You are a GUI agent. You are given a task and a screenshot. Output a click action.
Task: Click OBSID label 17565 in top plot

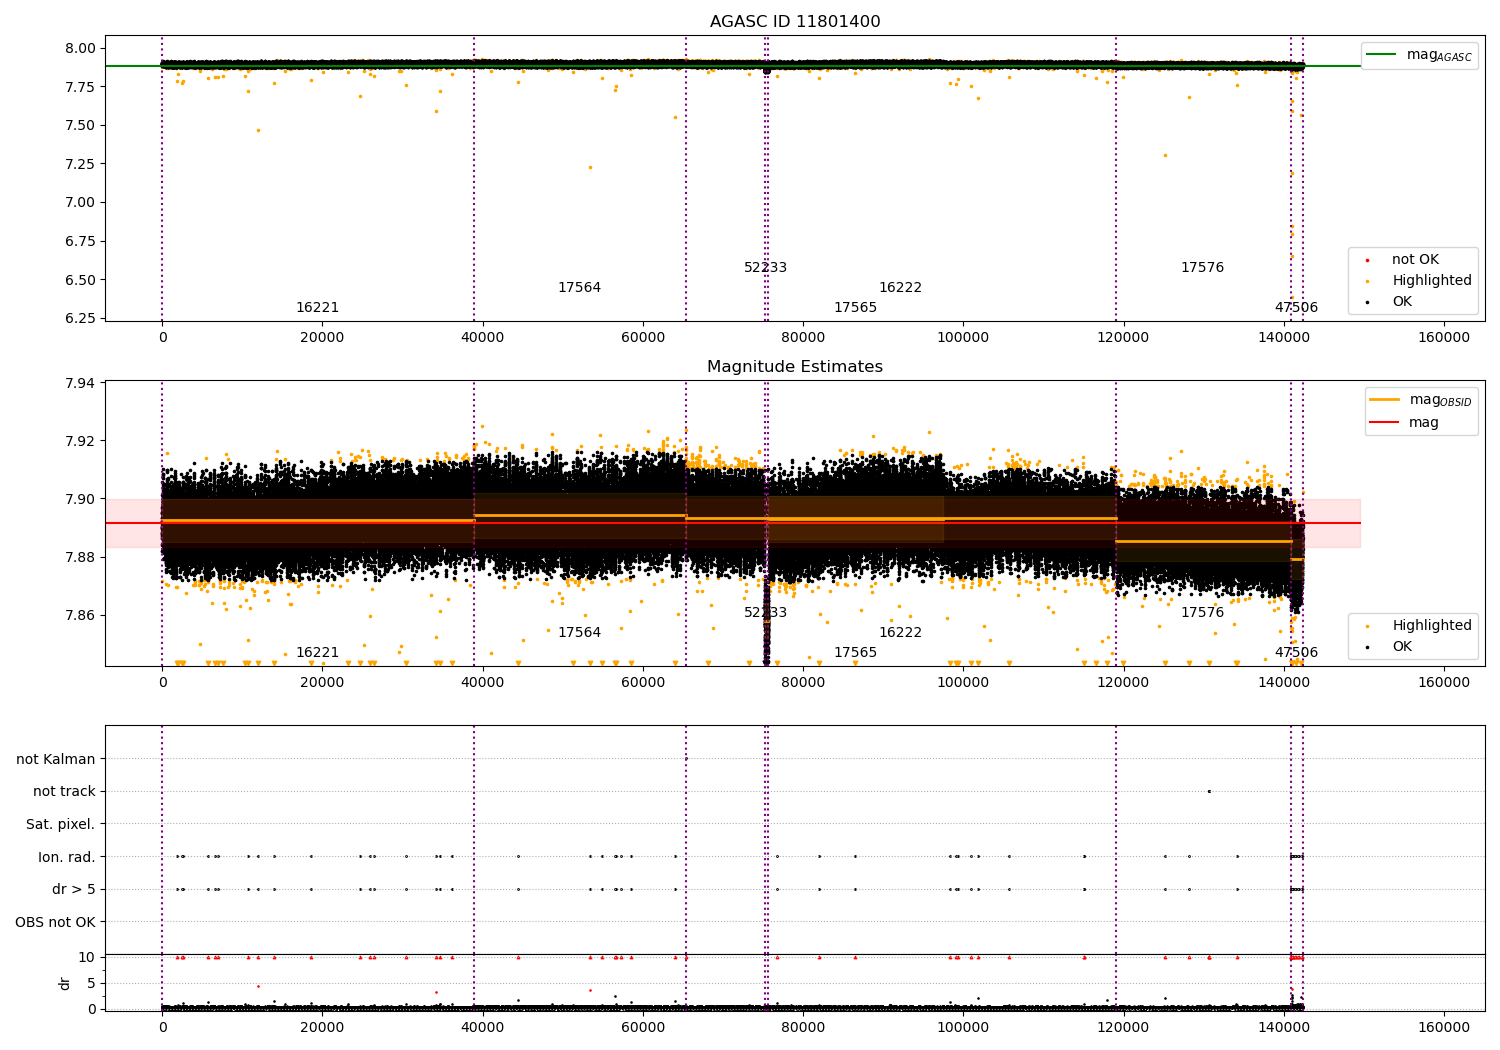point(855,308)
